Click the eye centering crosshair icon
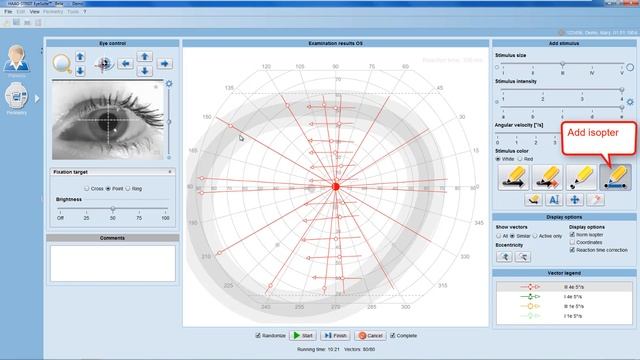The height and width of the screenshot is (360, 640). (104, 64)
